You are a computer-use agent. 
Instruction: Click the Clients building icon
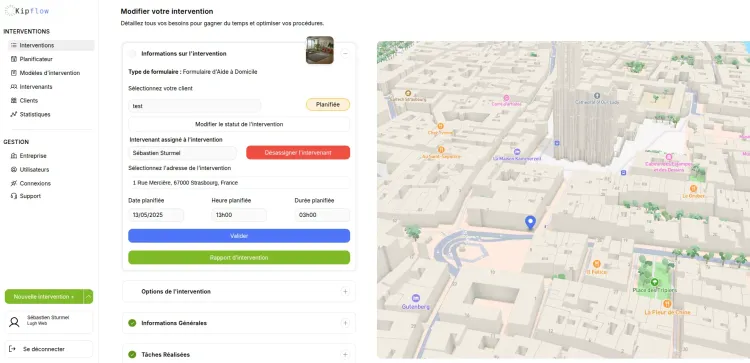point(14,101)
